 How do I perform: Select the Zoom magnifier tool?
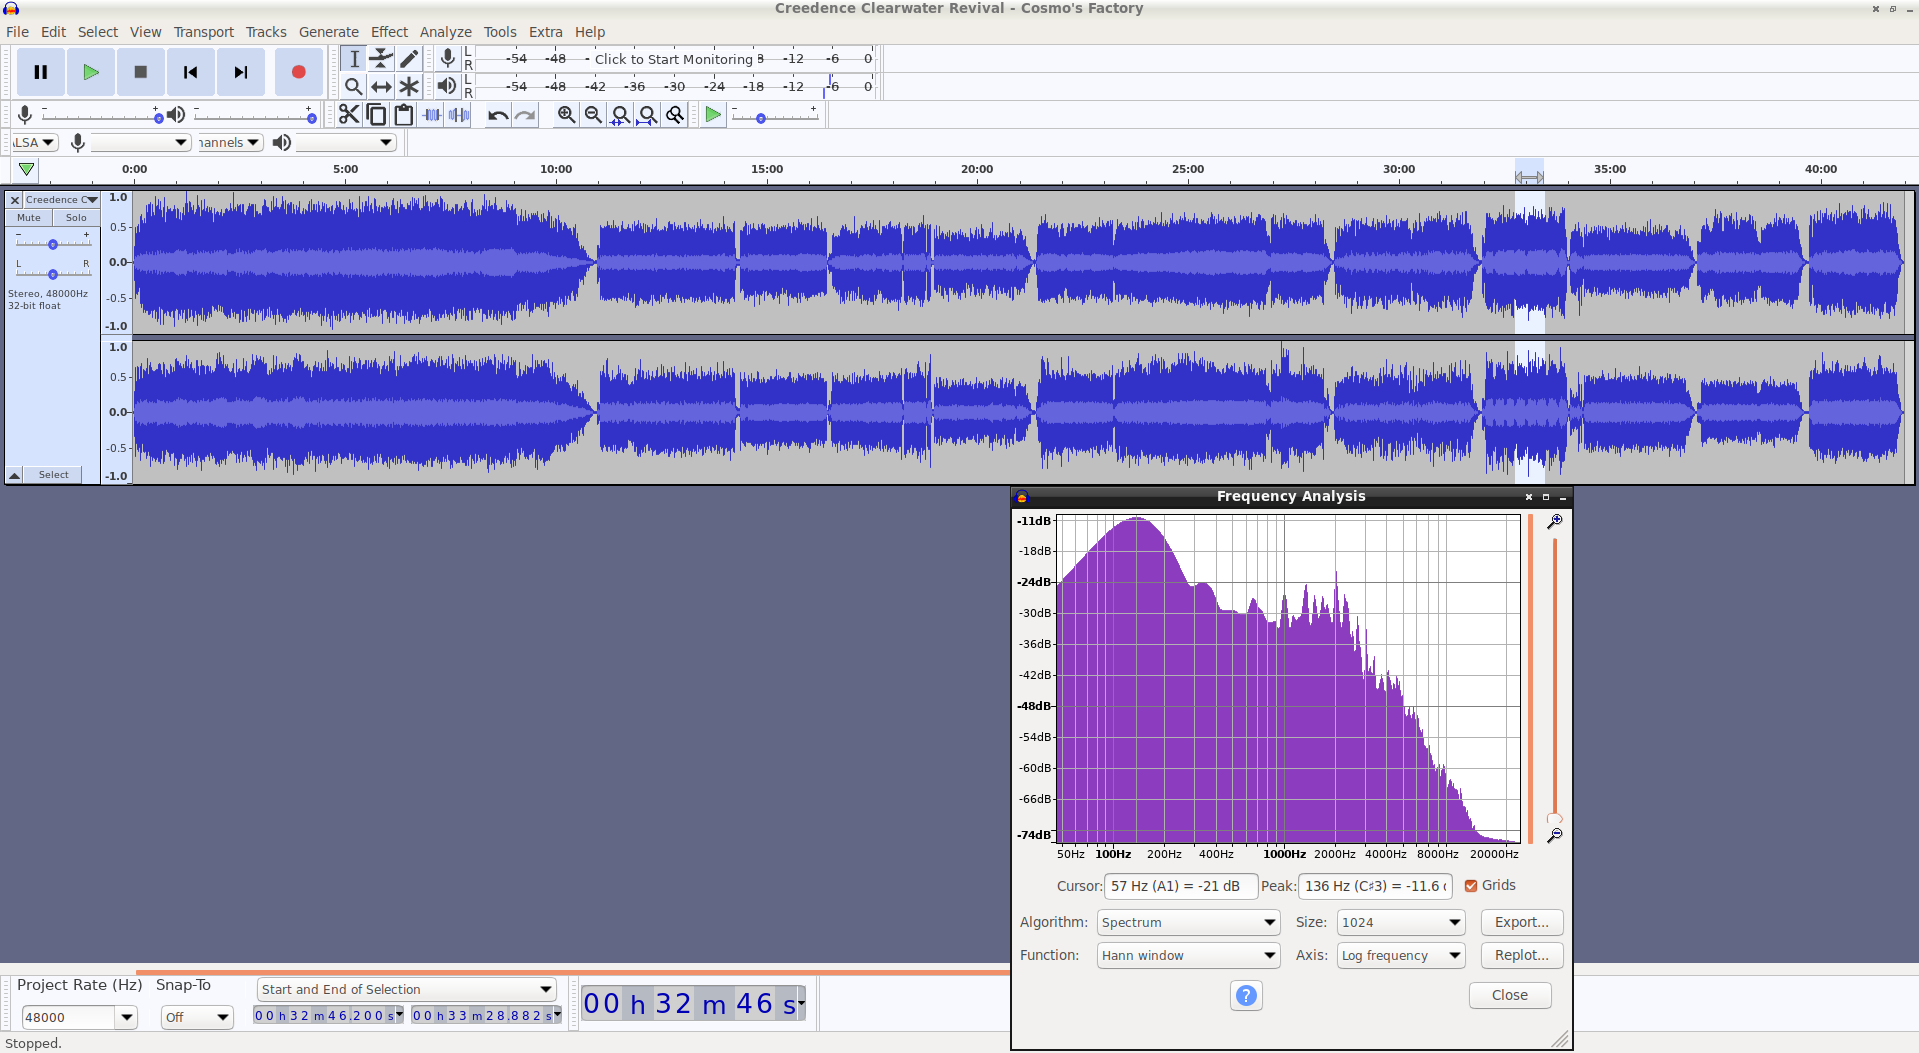353,87
